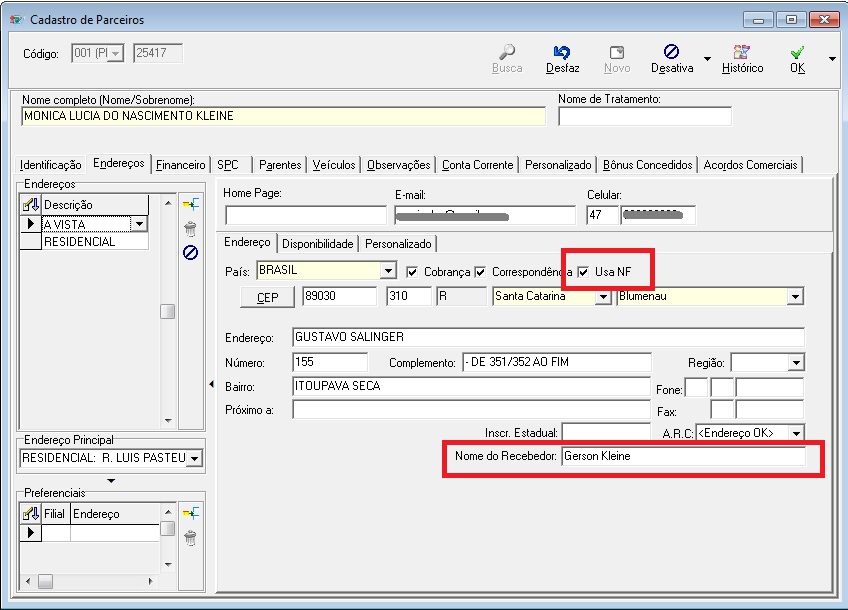Undo changes with the Desfaz icon
The width and height of the screenshot is (848, 610).
tap(562, 52)
